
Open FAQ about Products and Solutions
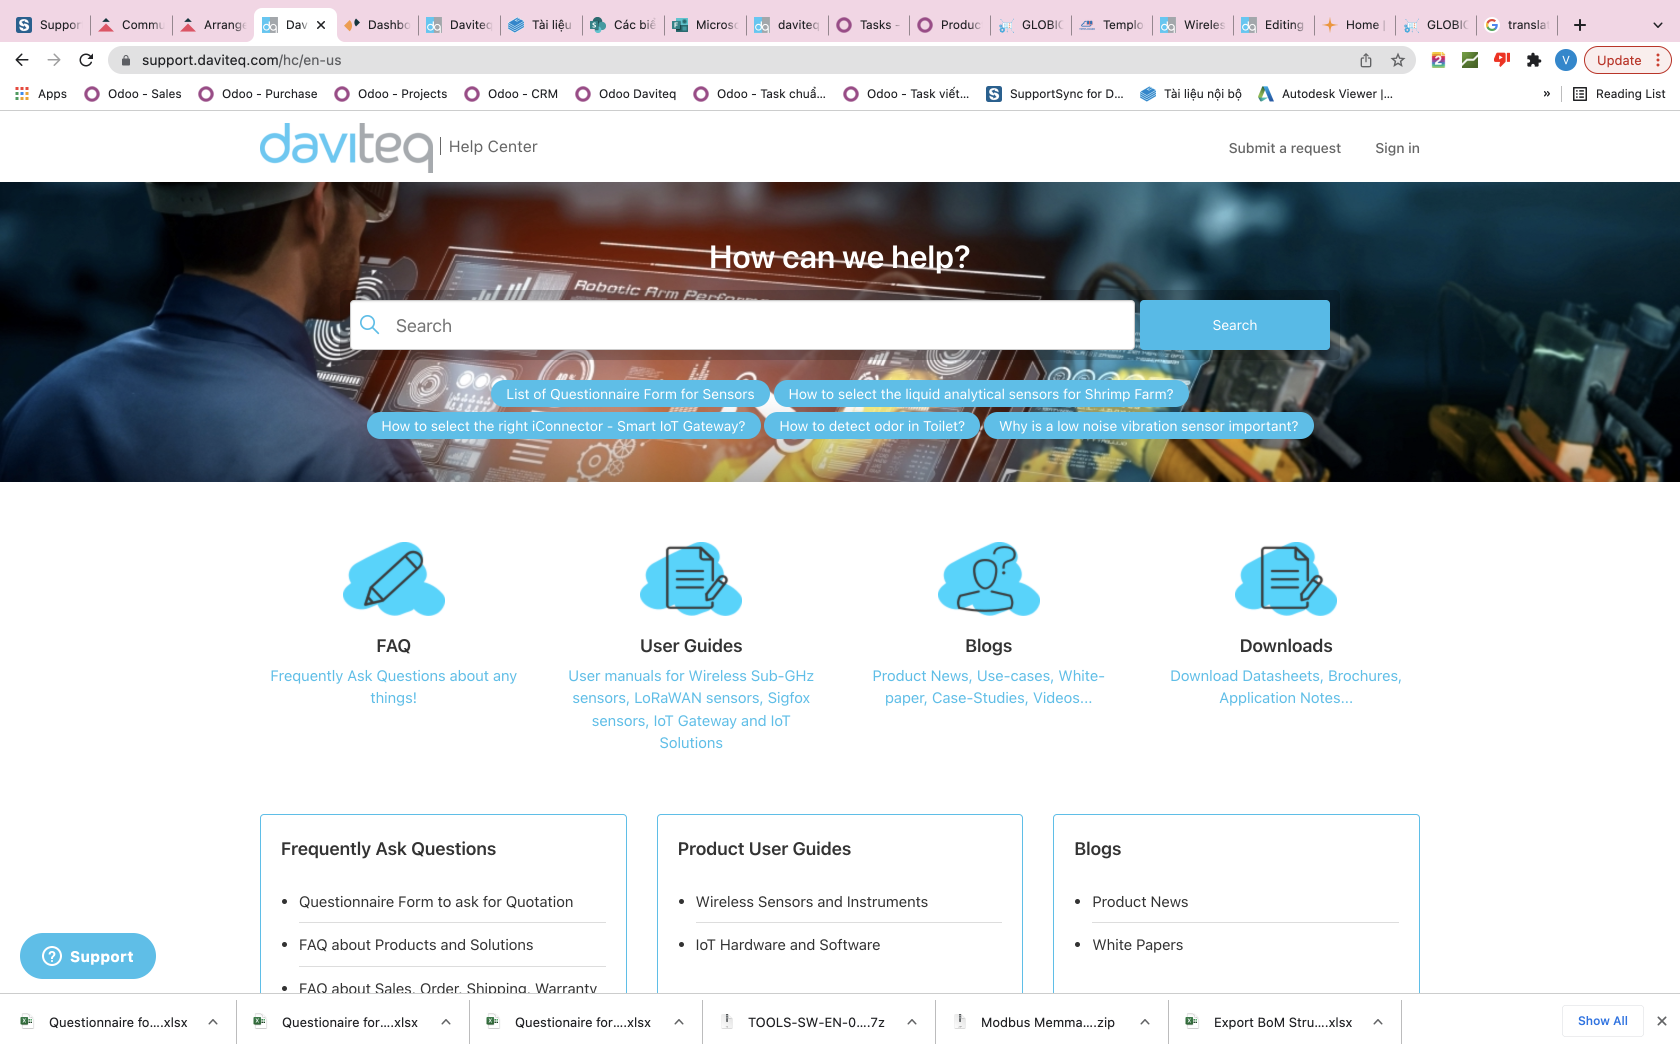[416, 945]
